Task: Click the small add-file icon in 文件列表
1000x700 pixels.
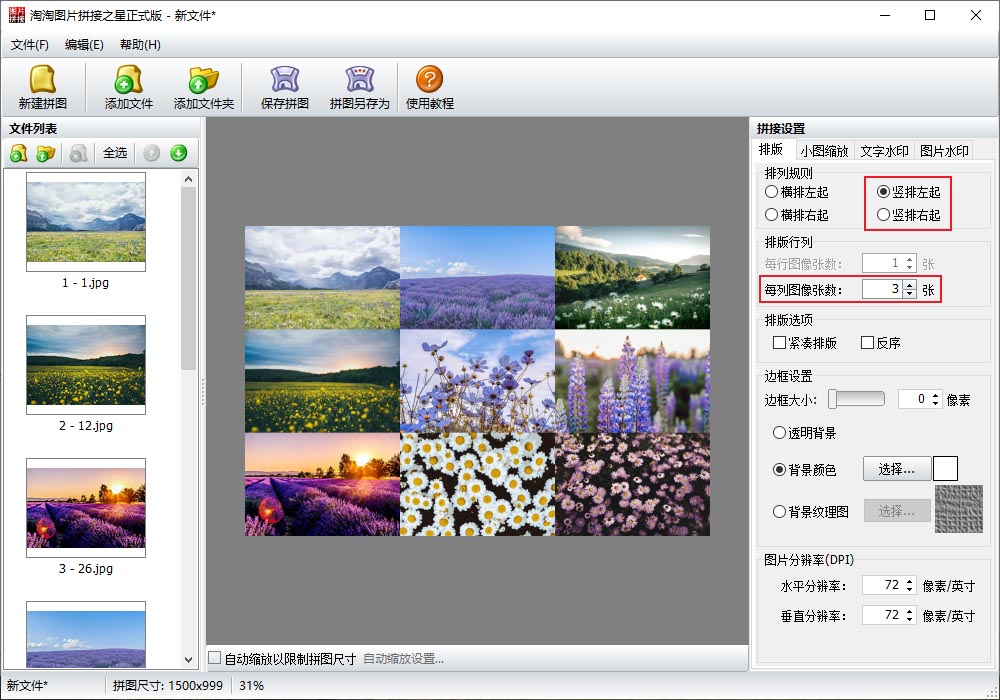Action: (x=18, y=153)
